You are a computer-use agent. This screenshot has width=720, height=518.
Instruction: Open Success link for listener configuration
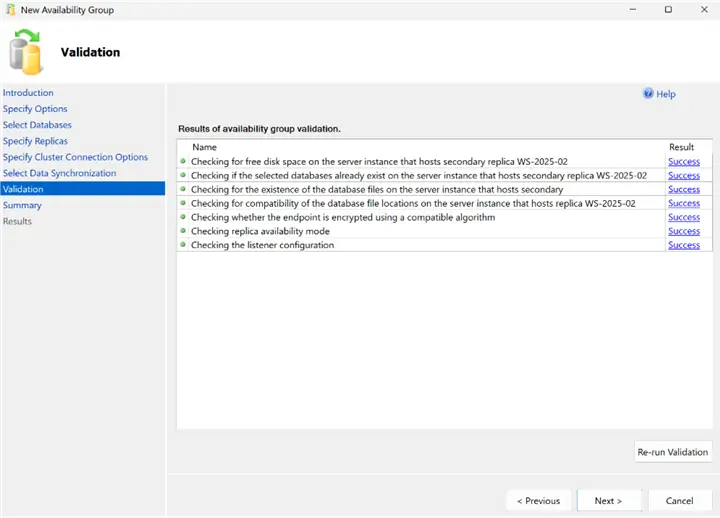(684, 245)
